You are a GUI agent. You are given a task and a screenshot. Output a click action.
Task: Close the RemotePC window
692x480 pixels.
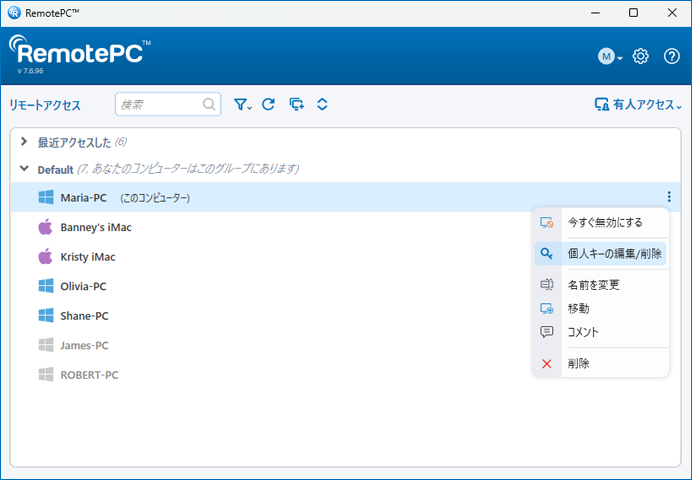click(672, 13)
